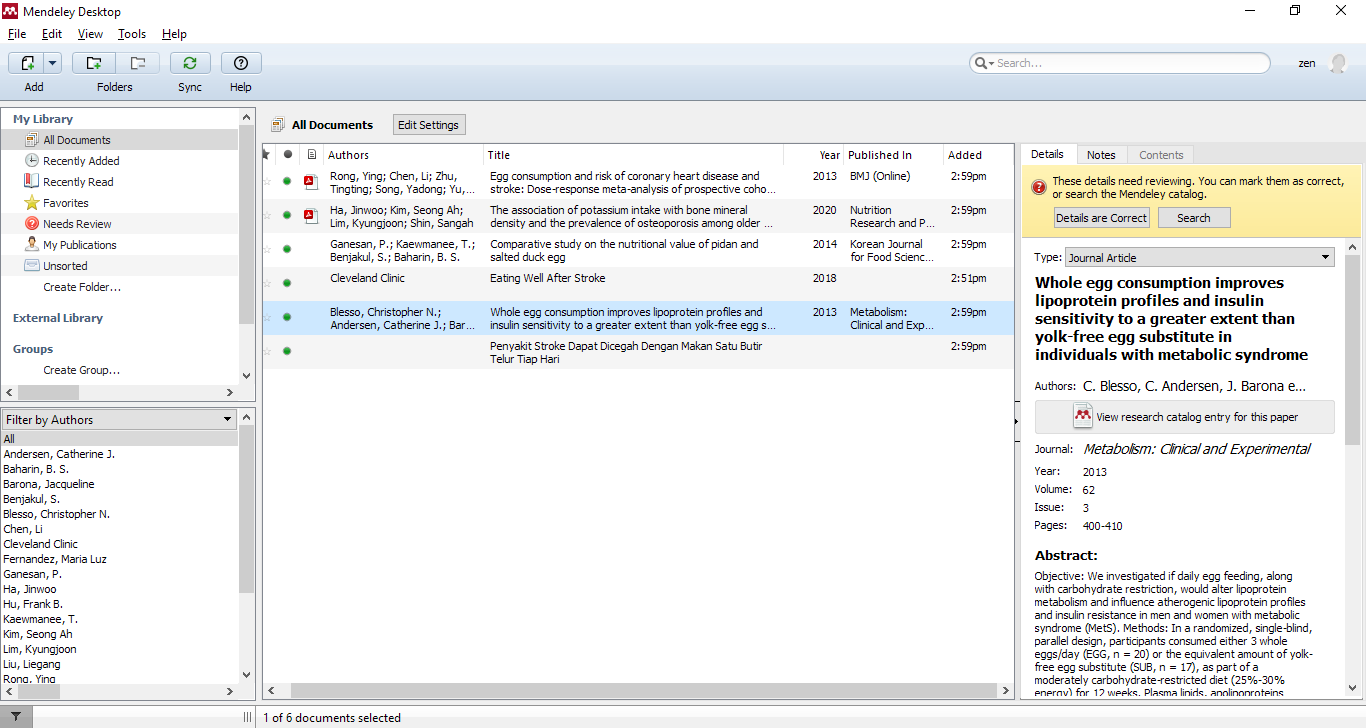1366x728 pixels.
Task: Open Help from the toolbar icon
Action: click(241, 63)
